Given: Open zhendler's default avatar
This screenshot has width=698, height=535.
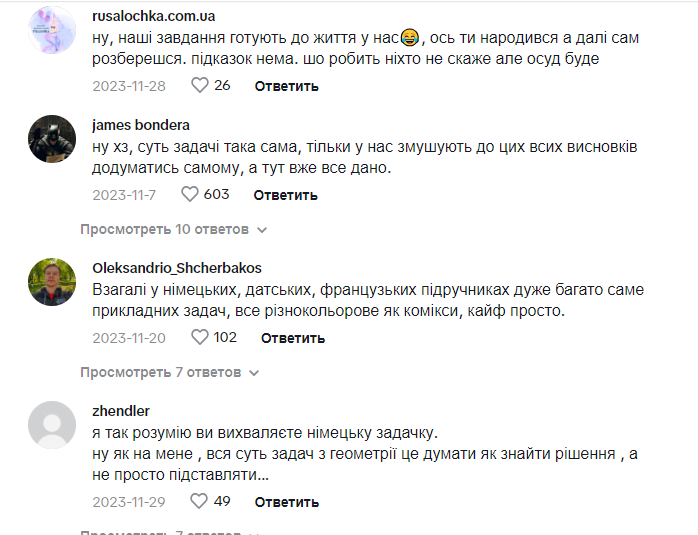Looking at the screenshot, I should pyautogui.click(x=52, y=424).
